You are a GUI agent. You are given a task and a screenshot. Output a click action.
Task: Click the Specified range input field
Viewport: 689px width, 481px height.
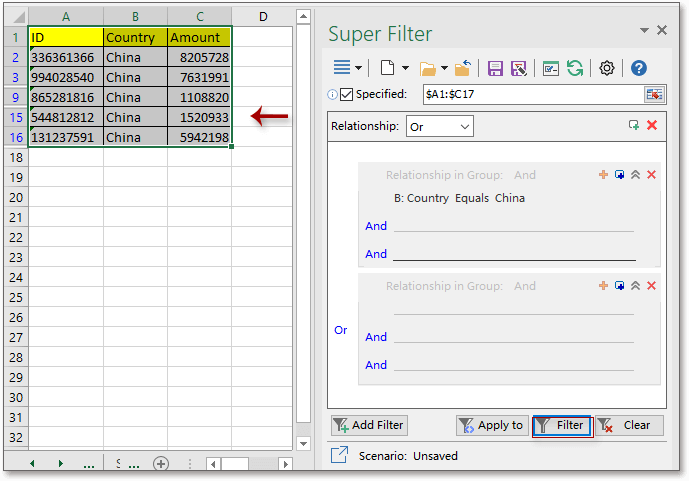tap(530, 94)
